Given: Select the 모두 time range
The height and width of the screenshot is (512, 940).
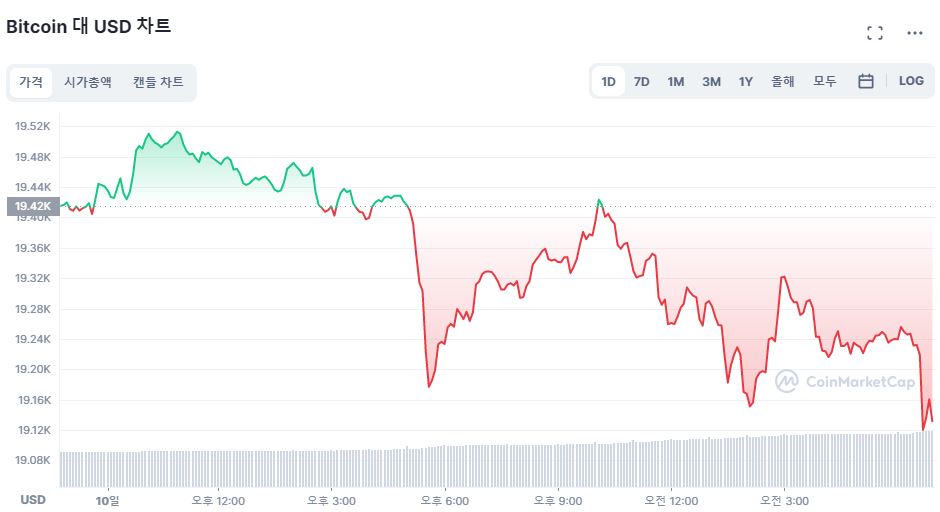Looking at the screenshot, I should coord(824,81).
